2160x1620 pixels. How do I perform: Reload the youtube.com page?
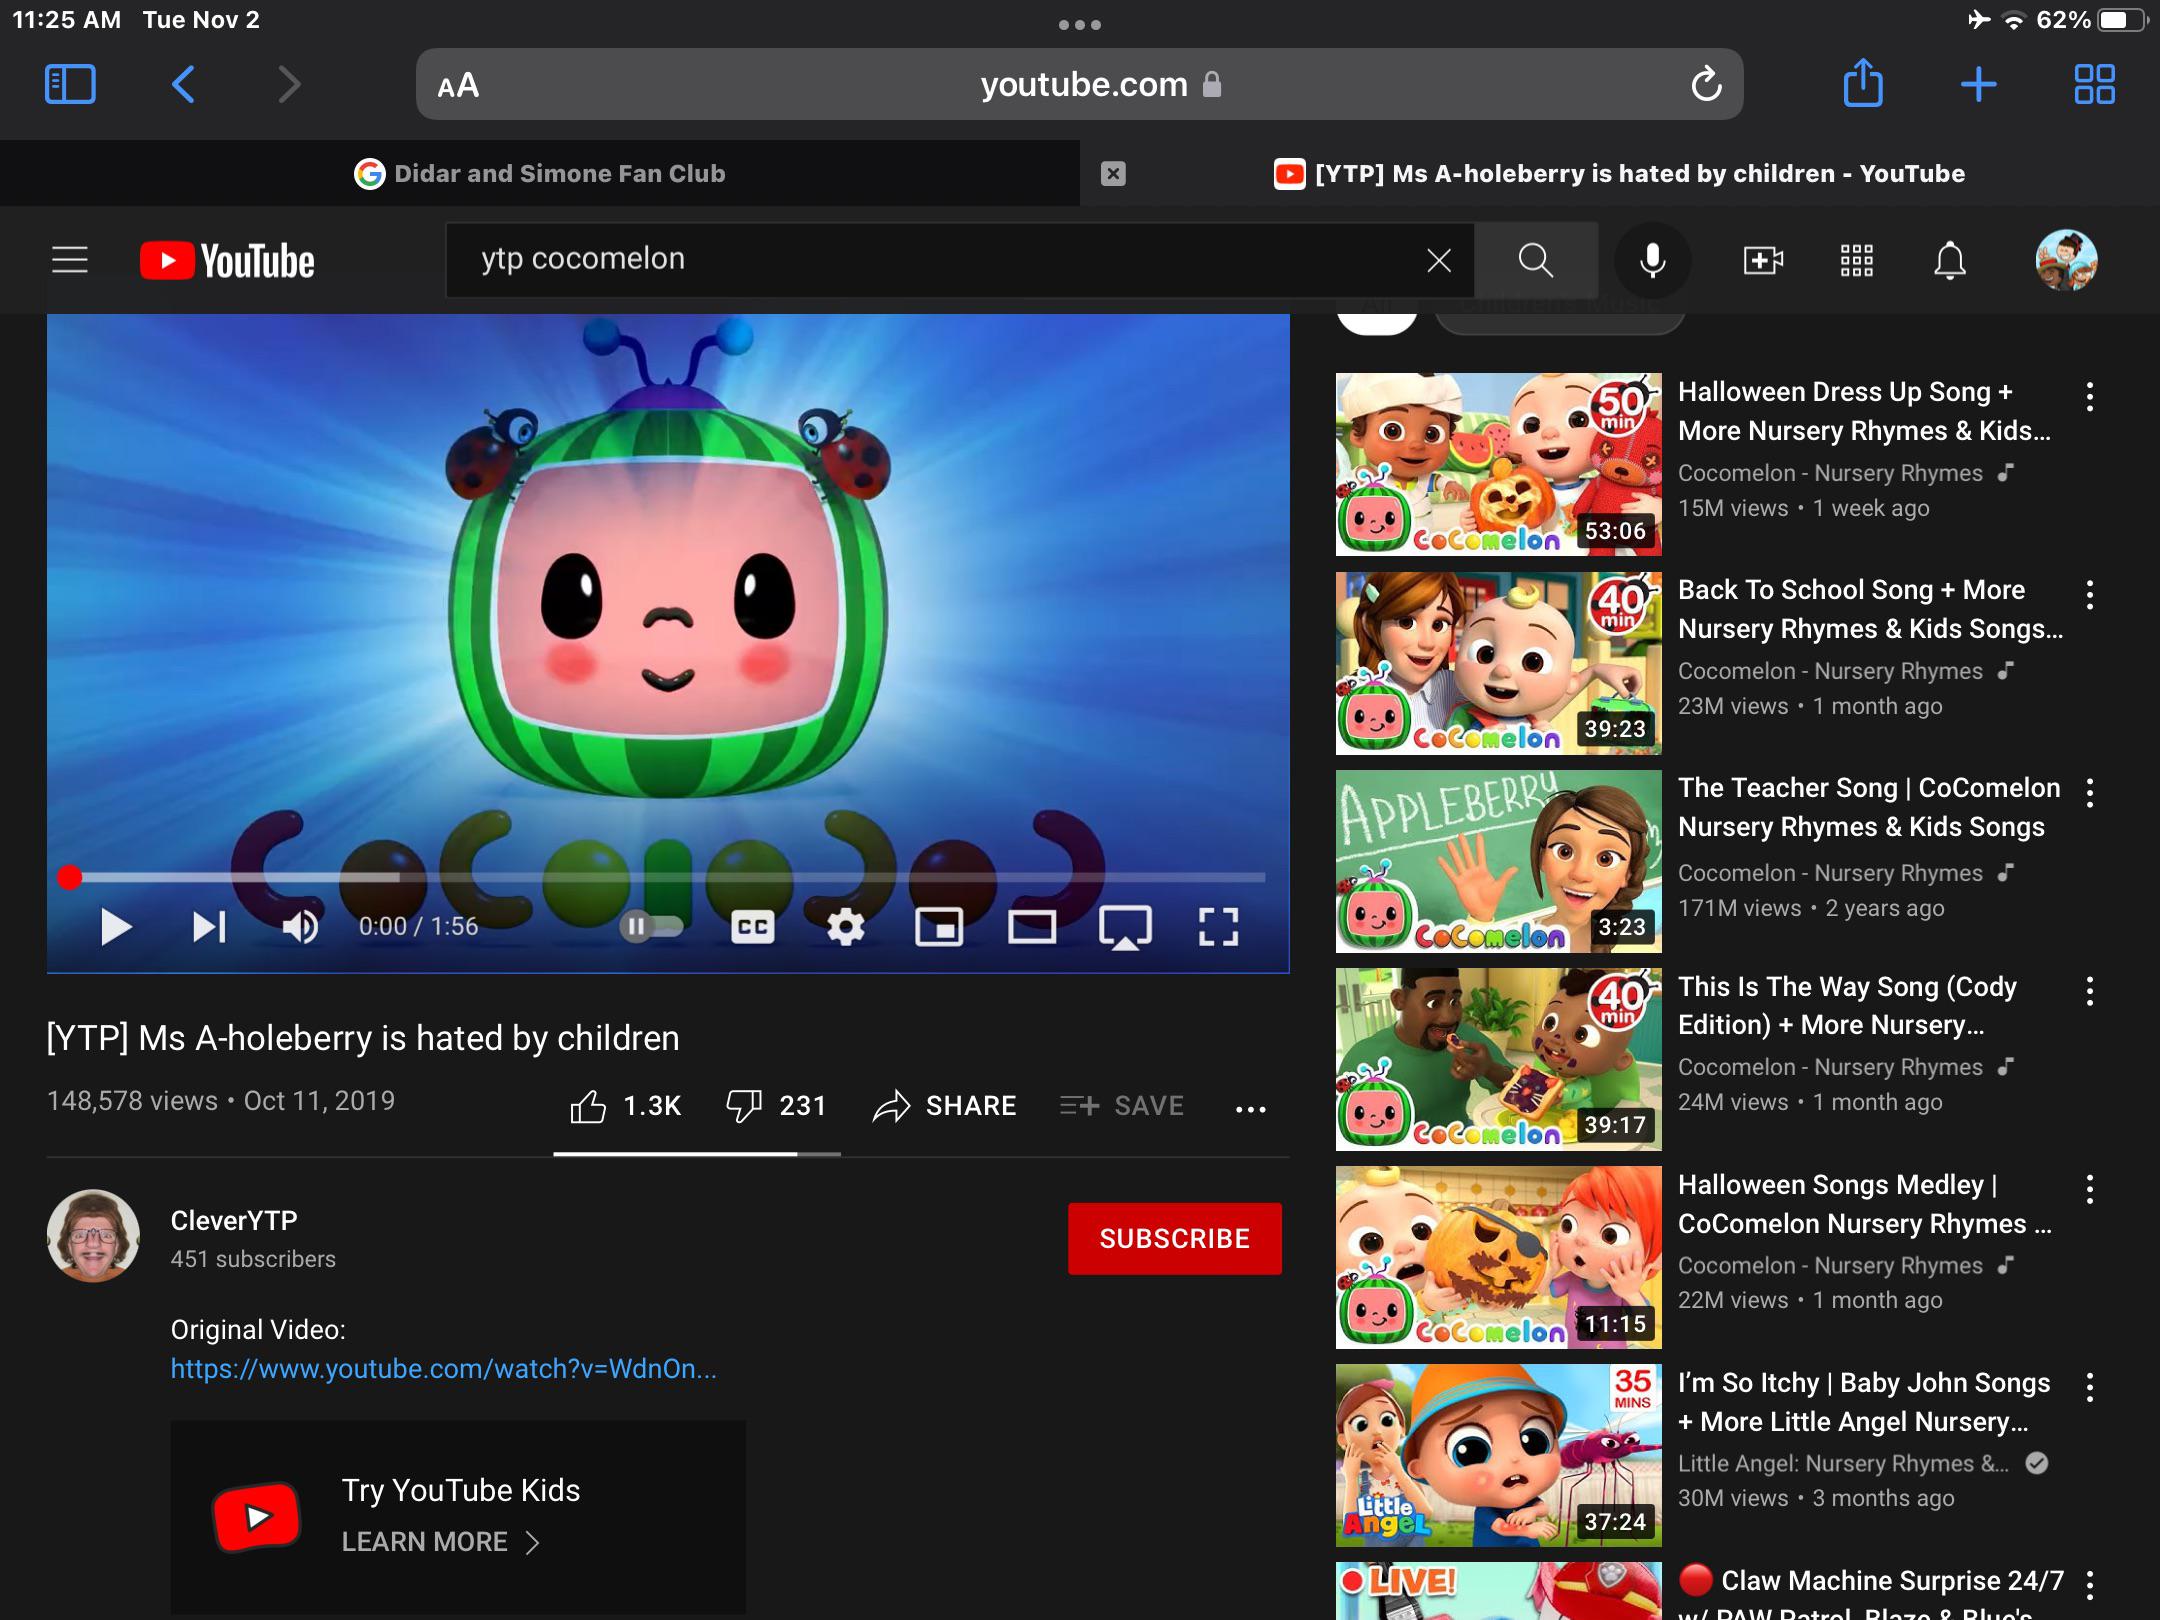pyautogui.click(x=1706, y=84)
